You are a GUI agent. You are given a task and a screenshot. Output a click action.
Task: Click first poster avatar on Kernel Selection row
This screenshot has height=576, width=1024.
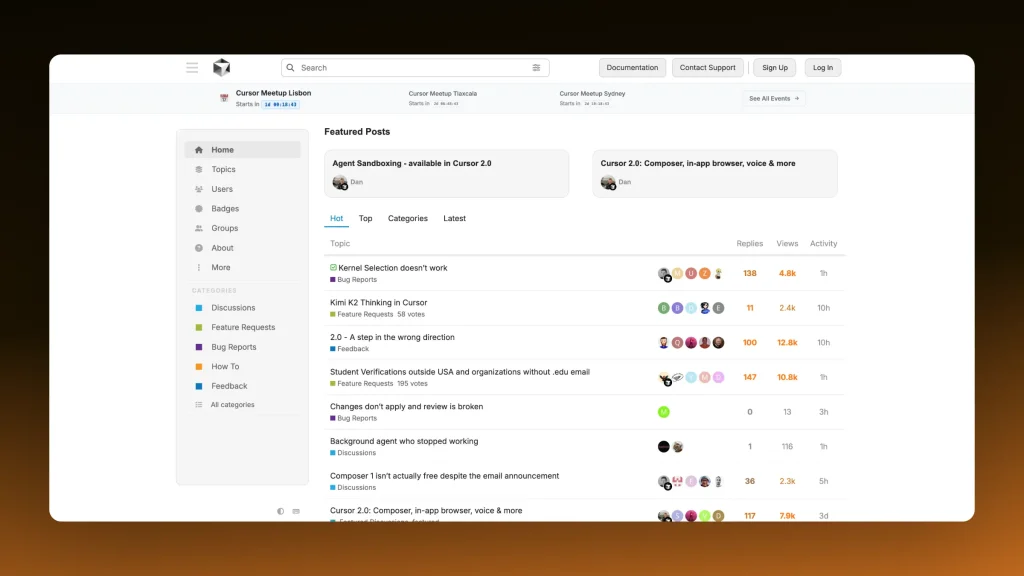coord(664,274)
